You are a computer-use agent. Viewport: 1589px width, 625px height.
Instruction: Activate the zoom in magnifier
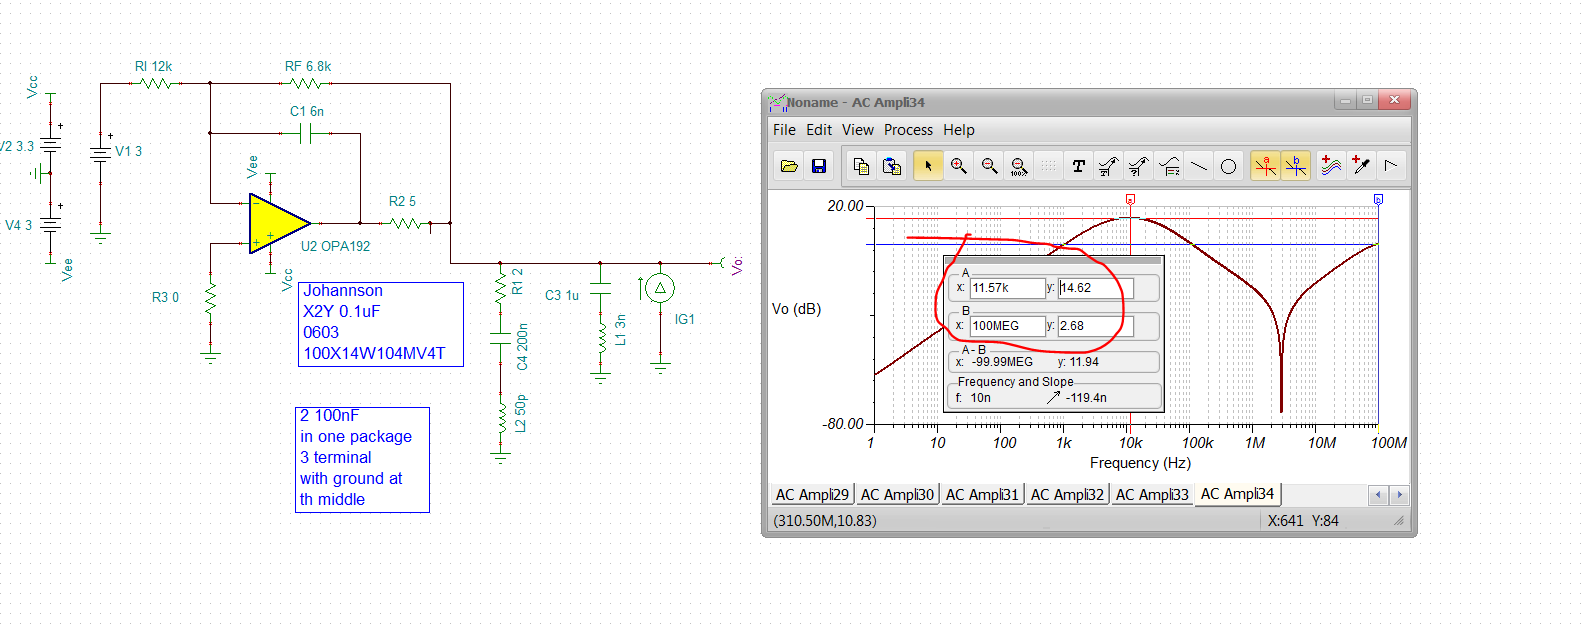point(958,166)
